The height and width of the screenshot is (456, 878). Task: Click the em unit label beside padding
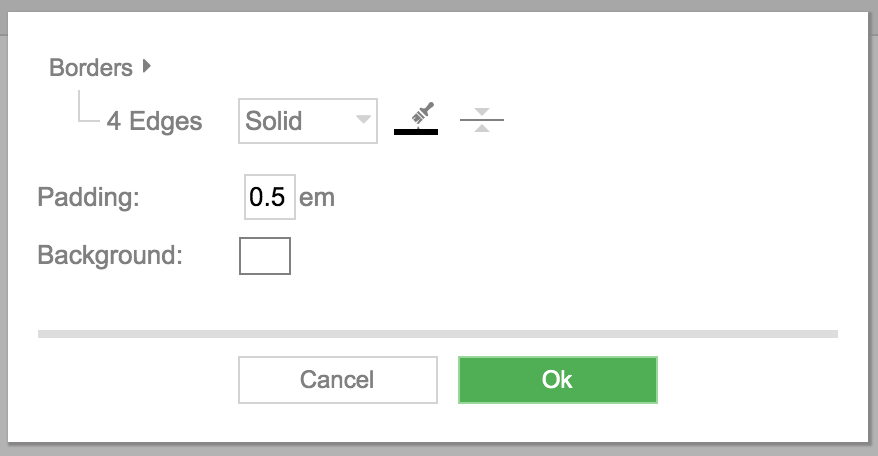pyautogui.click(x=317, y=198)
